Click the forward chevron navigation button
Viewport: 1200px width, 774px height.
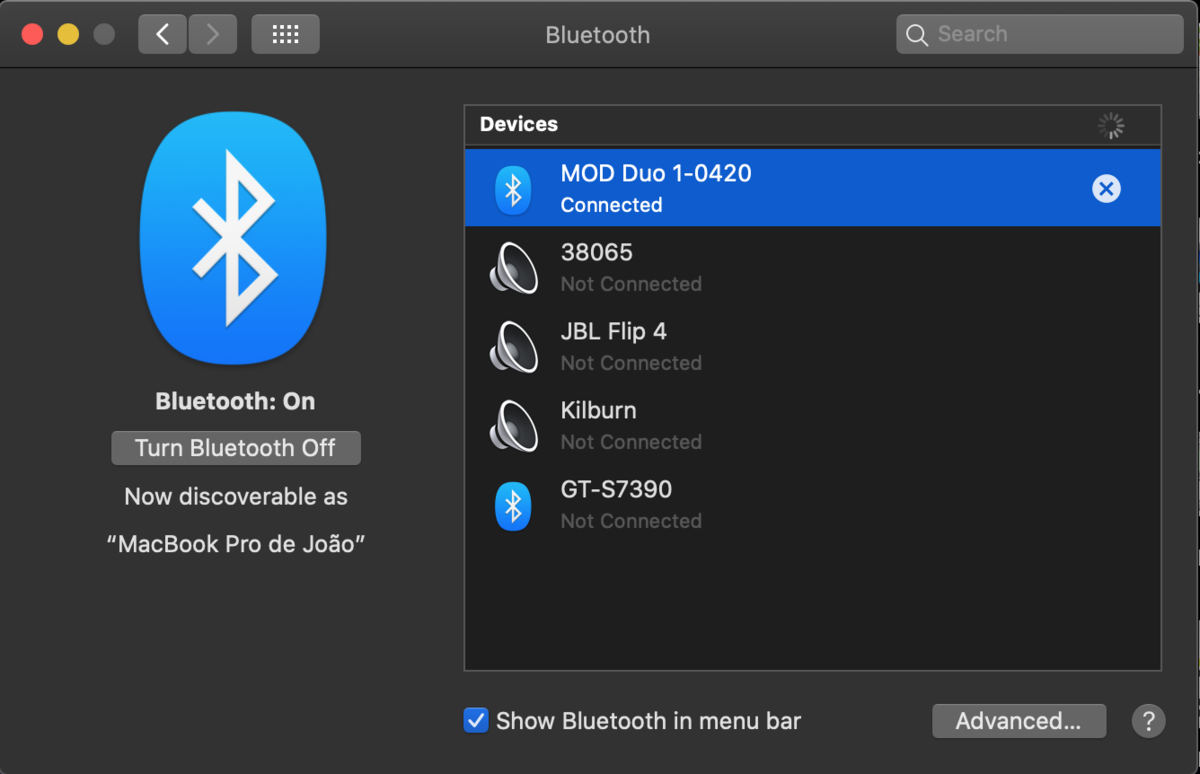[x=212, y=35]
